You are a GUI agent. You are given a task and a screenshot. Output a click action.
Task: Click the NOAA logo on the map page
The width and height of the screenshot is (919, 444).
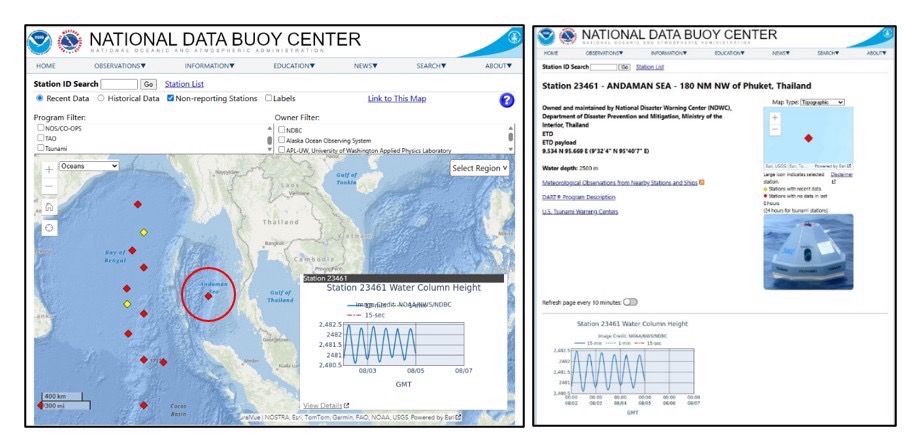coord(40,43)
